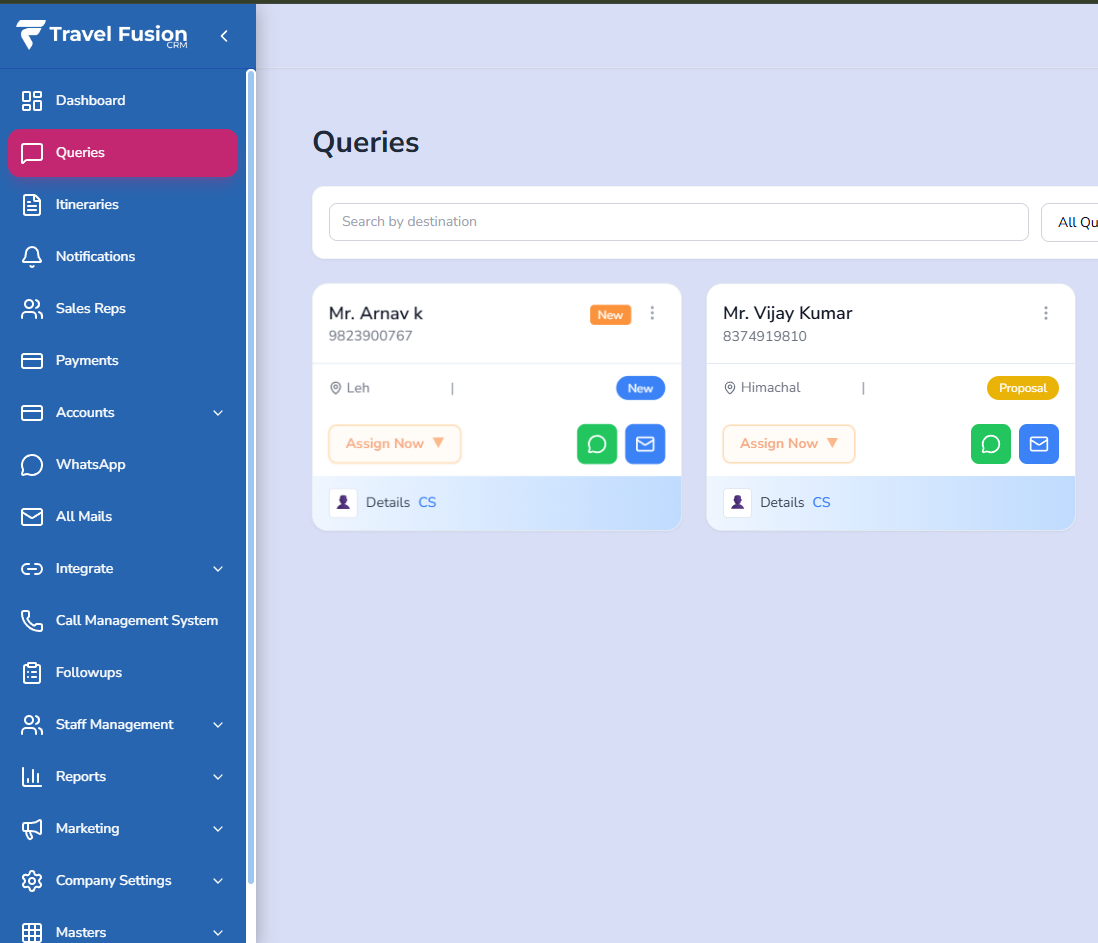Click the Travel Fusion CRM logo
1098x943 pixels.
point(102,35)
